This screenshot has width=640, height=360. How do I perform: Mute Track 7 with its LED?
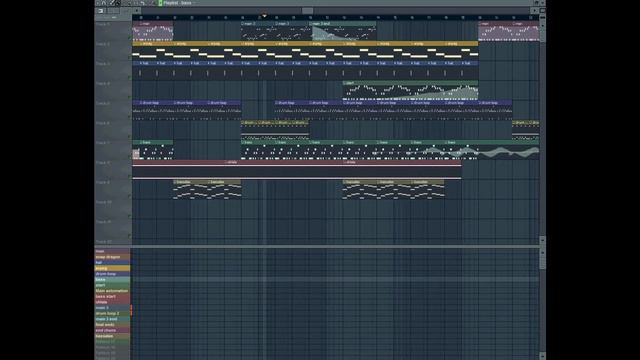point(130,156)
